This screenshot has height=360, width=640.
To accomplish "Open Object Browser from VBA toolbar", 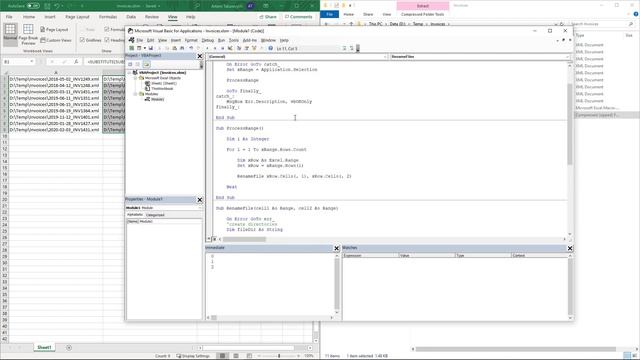I will click(254, 48).
